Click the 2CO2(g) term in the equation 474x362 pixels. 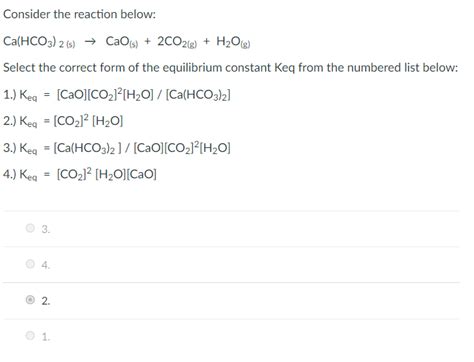coord(177,42)
